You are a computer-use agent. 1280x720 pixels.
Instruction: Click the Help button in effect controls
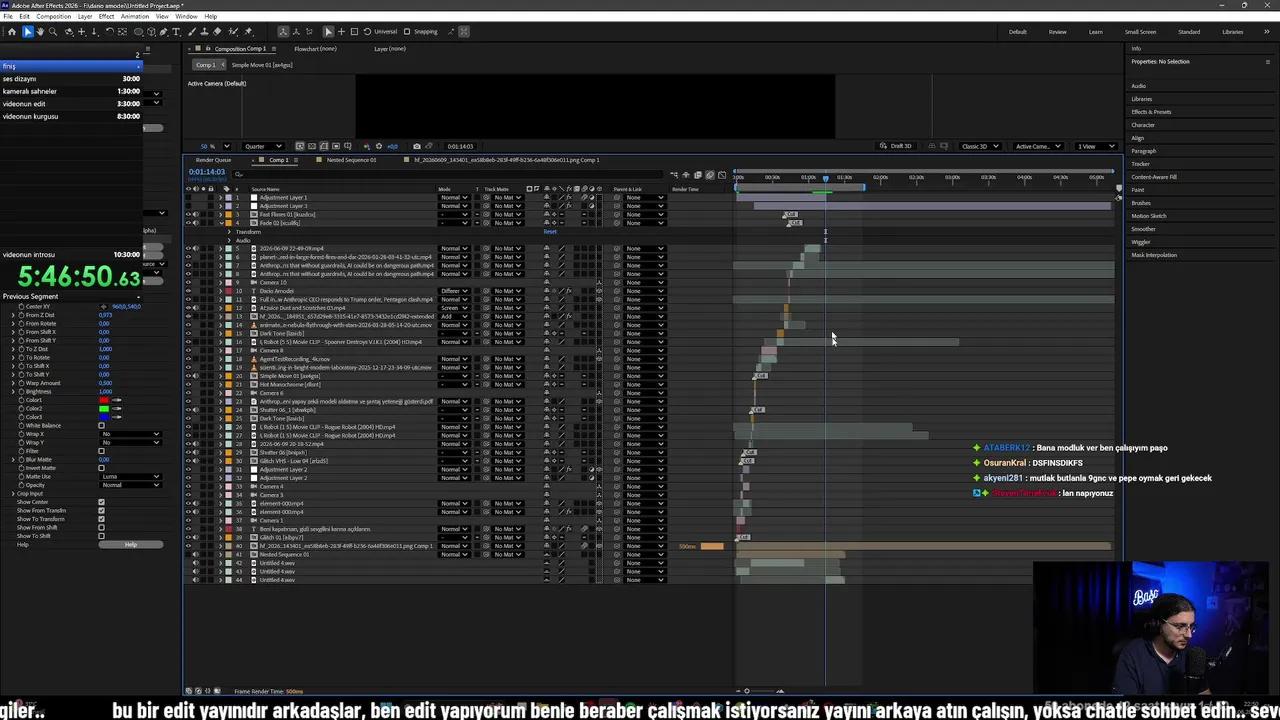pyautogui.click(x=130, y=544)
